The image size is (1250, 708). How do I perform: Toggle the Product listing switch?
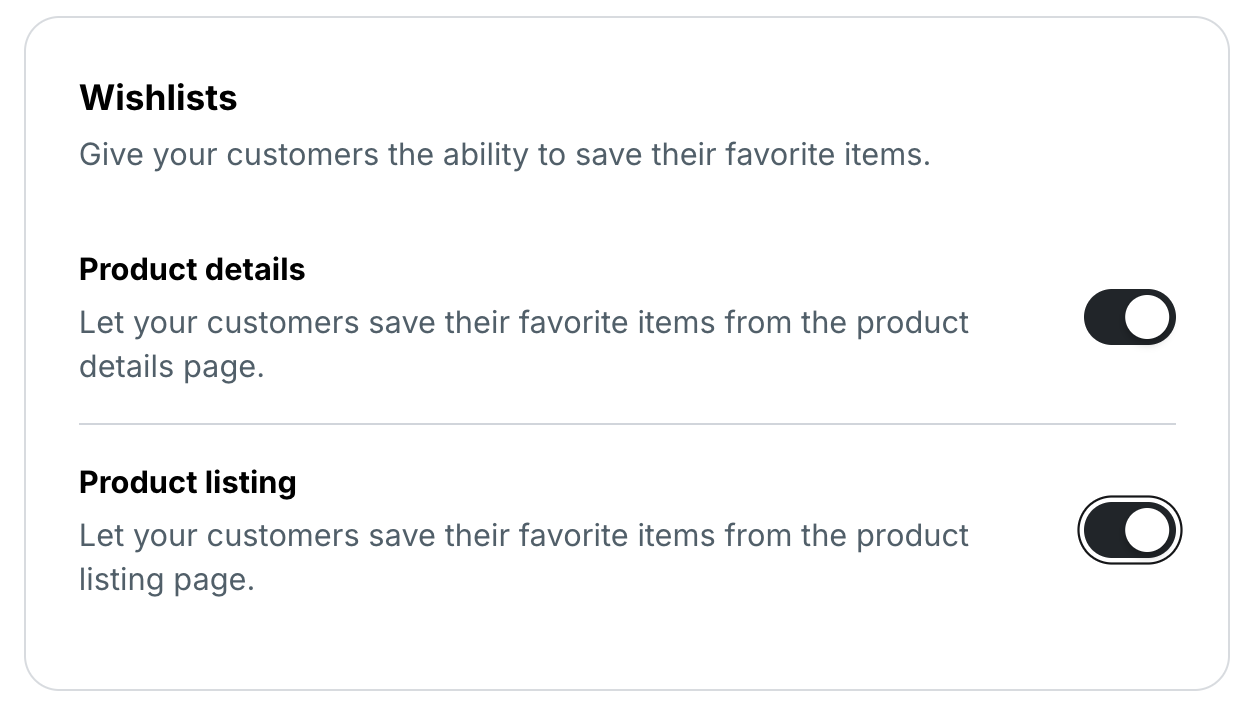(x=1129, y=530)
